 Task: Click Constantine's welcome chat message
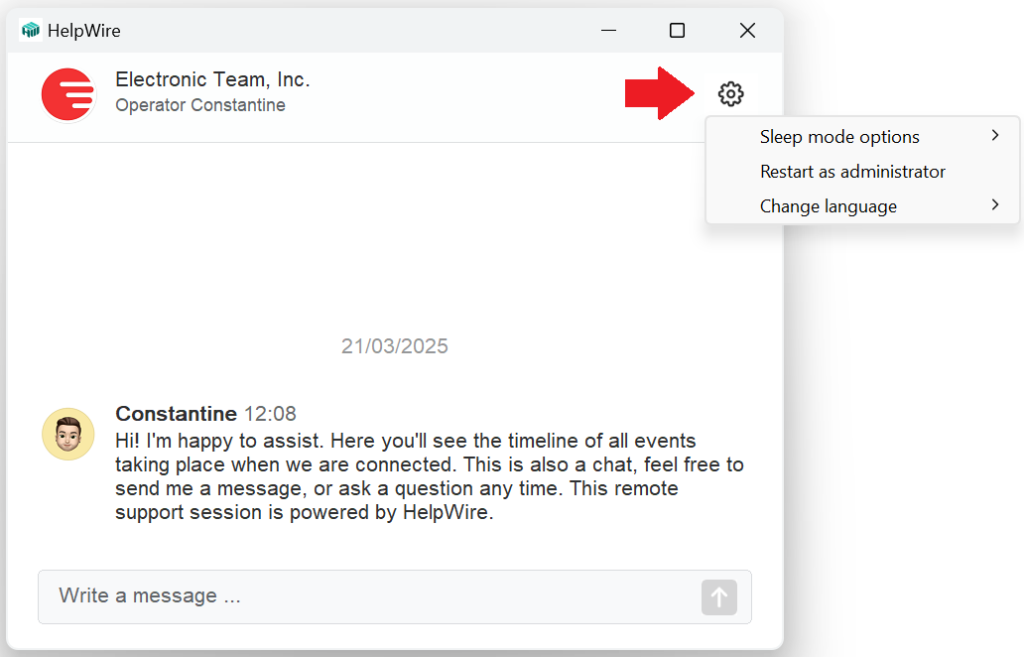pyautogui.click(x=400, y=476)
